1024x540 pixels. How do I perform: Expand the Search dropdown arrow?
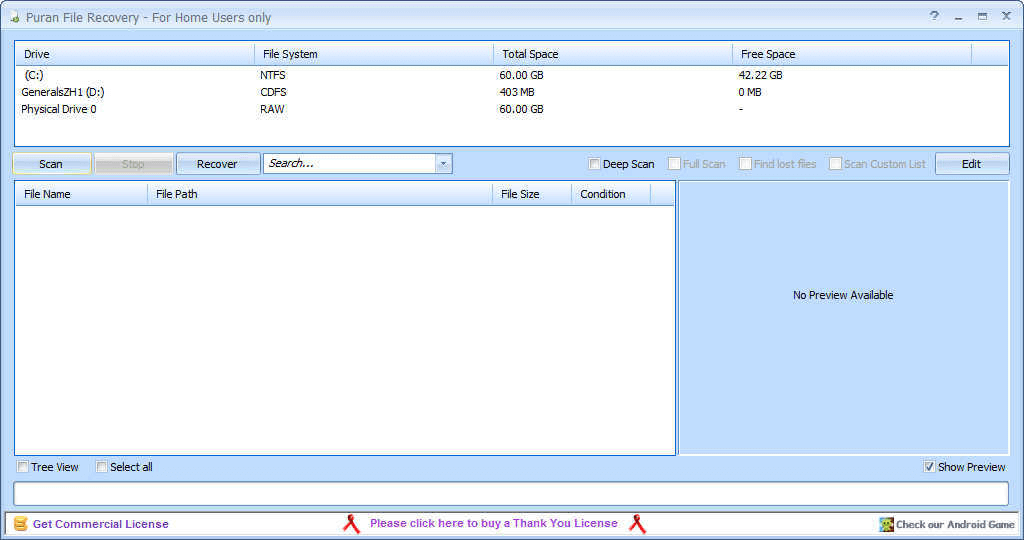pos(444,164)
